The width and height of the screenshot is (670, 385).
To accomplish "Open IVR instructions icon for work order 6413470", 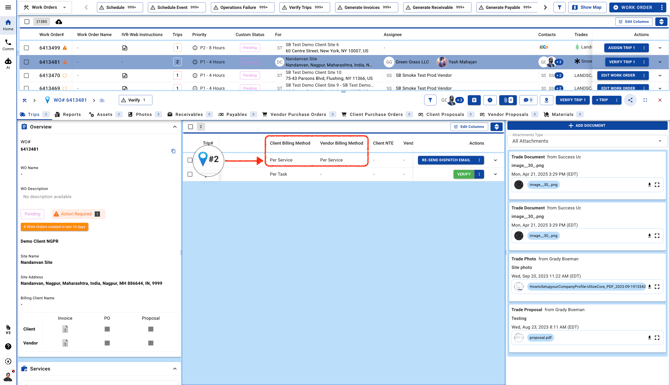I will tap(124, 76).
